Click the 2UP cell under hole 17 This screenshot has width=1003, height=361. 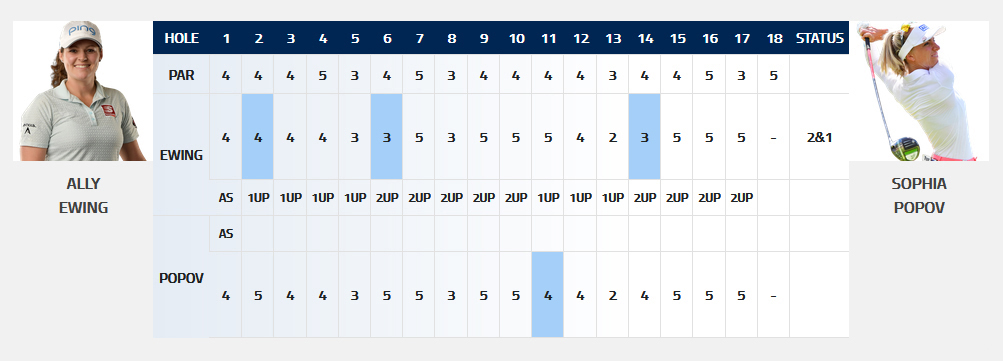click(741, 198)
